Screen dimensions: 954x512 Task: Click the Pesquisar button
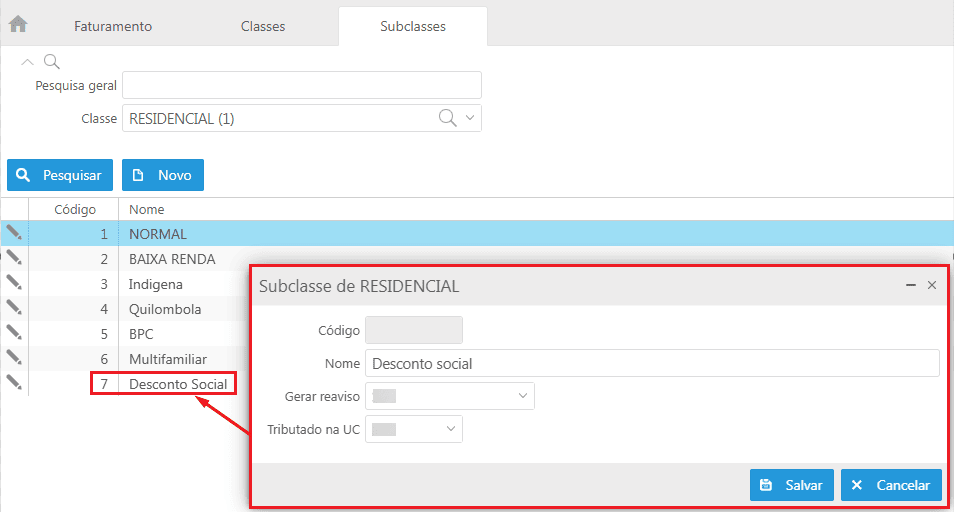(x=60, y=175)
